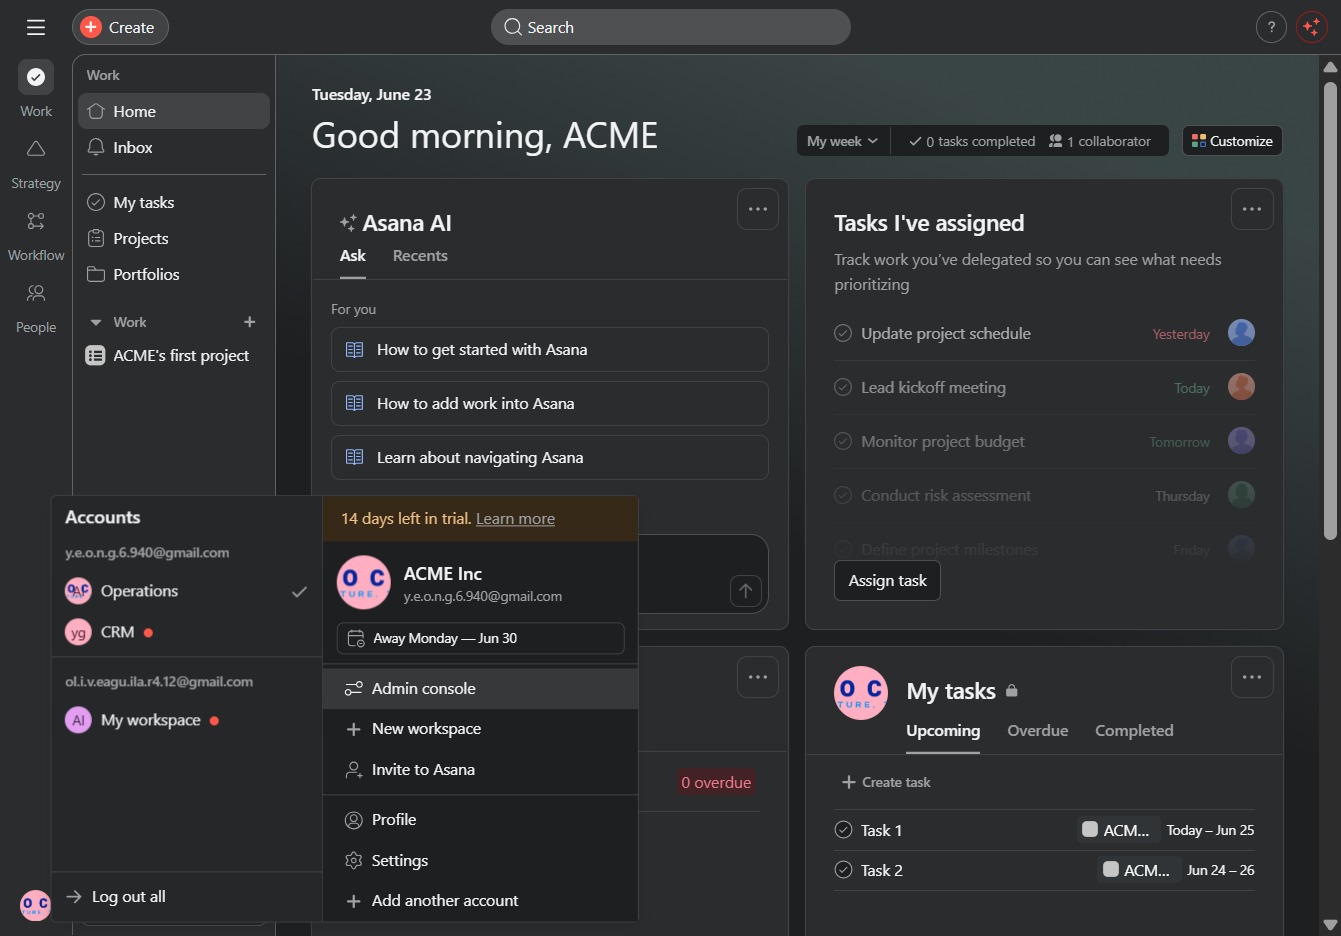Click the Create button

click(x=120, y=27)
